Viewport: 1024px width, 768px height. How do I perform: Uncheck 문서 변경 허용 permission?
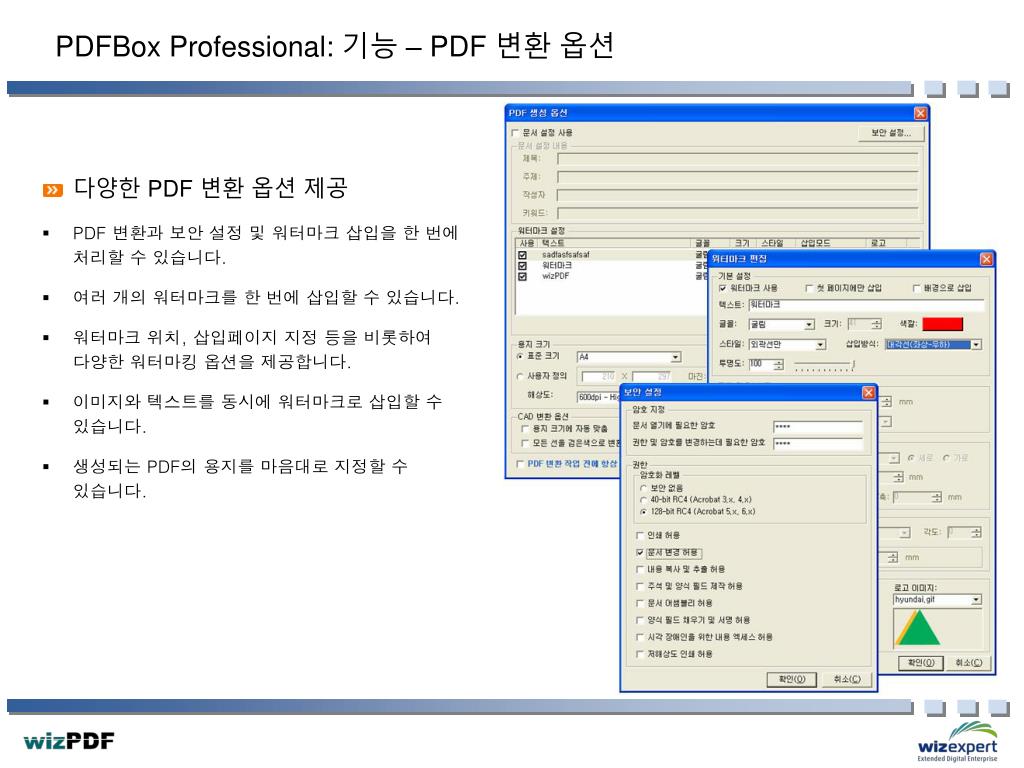(640, 552)
